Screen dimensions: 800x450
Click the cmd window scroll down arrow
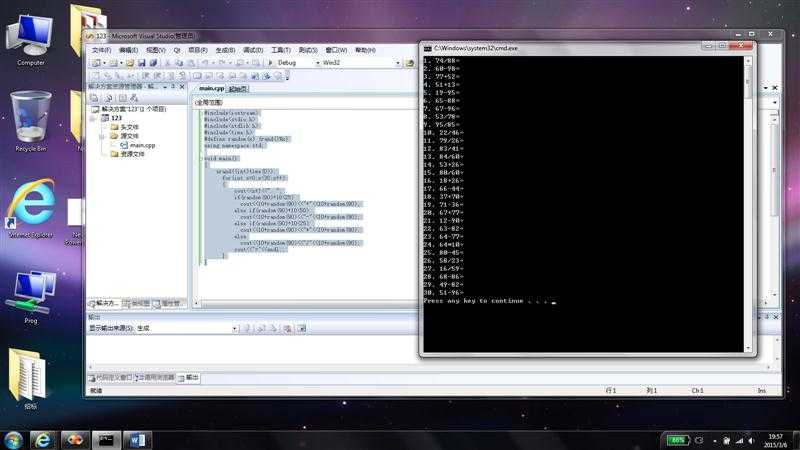tap(748, 348)
